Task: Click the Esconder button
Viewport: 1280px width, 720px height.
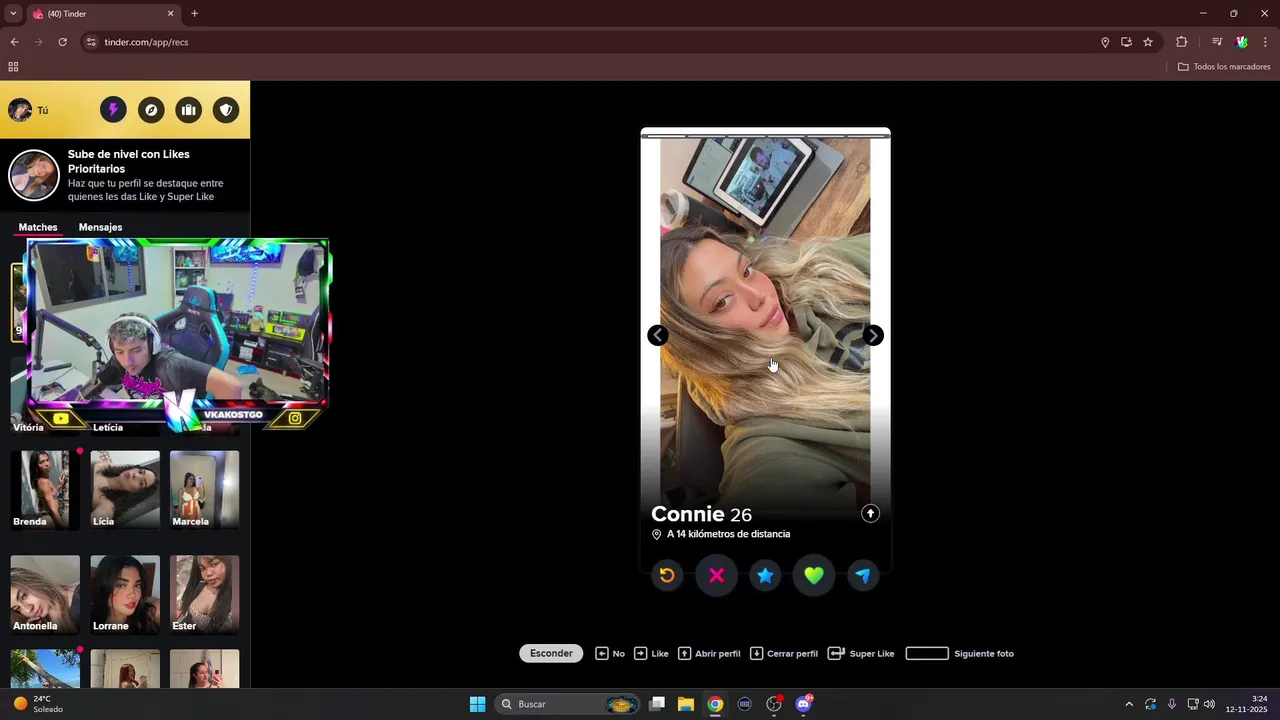Action: tap(551, 653)
